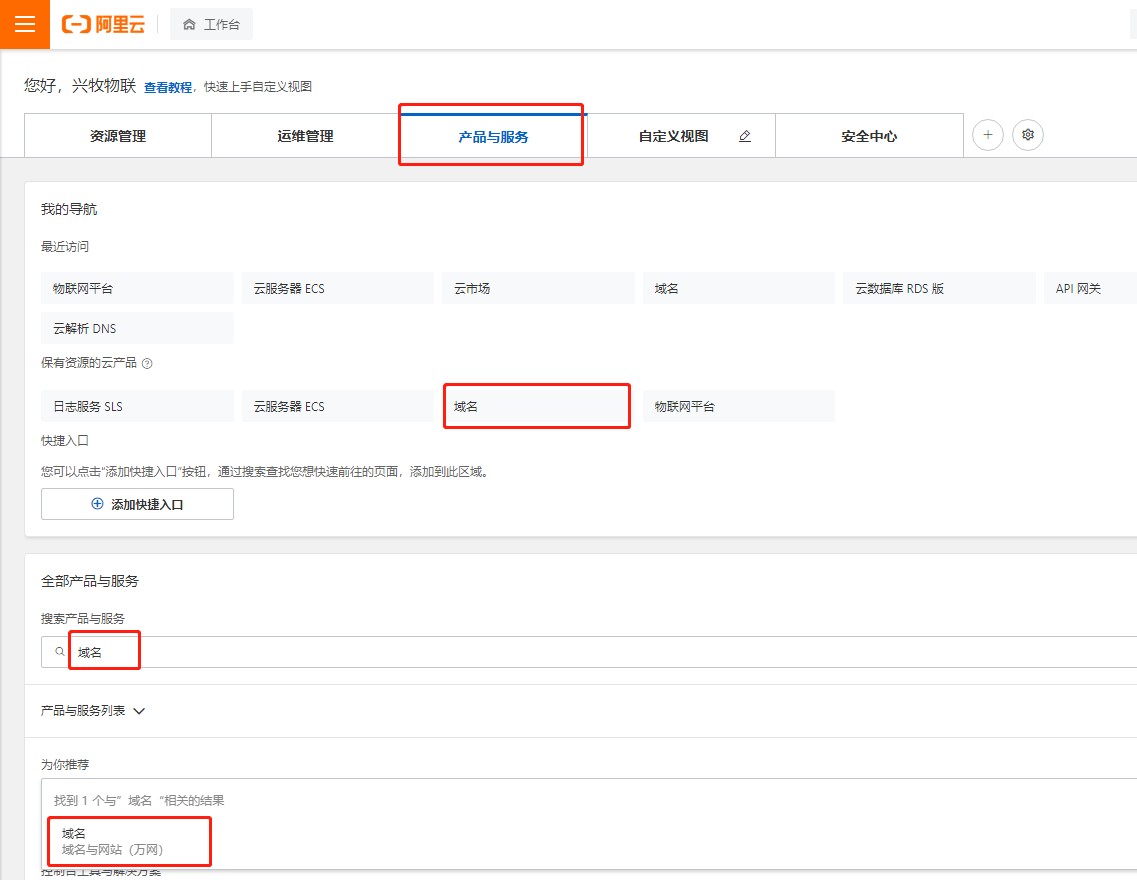Click help icon next to 保有资源的云产品
Viewport: 1137px width, 880px height.
pos(147,363)
